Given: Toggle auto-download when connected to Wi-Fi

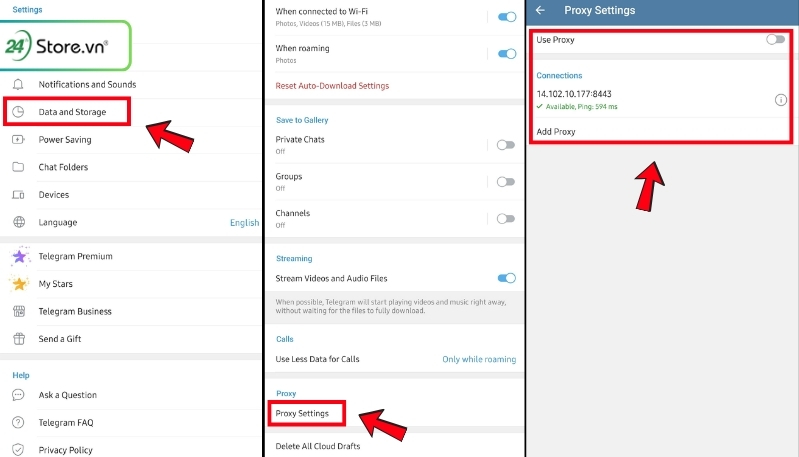Looking at the screenshot, I should click(x=507, y=17).
